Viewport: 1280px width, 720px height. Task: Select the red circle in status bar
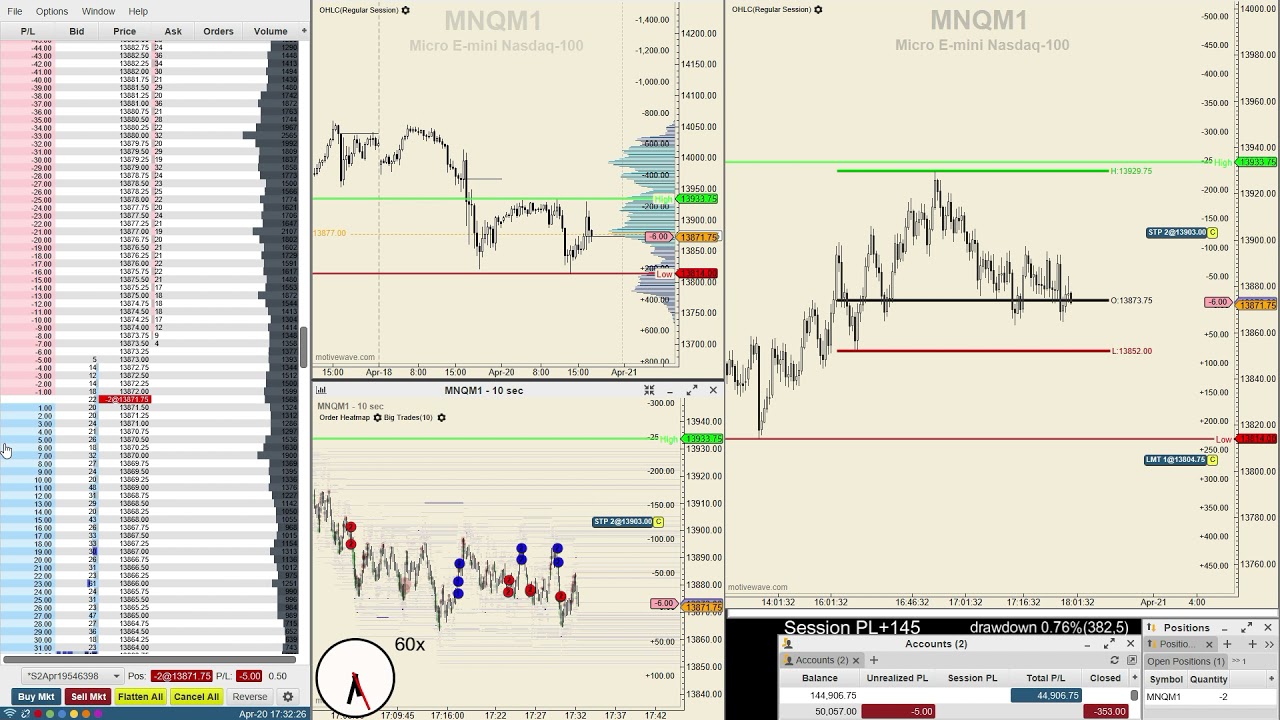tap(38, 713)
